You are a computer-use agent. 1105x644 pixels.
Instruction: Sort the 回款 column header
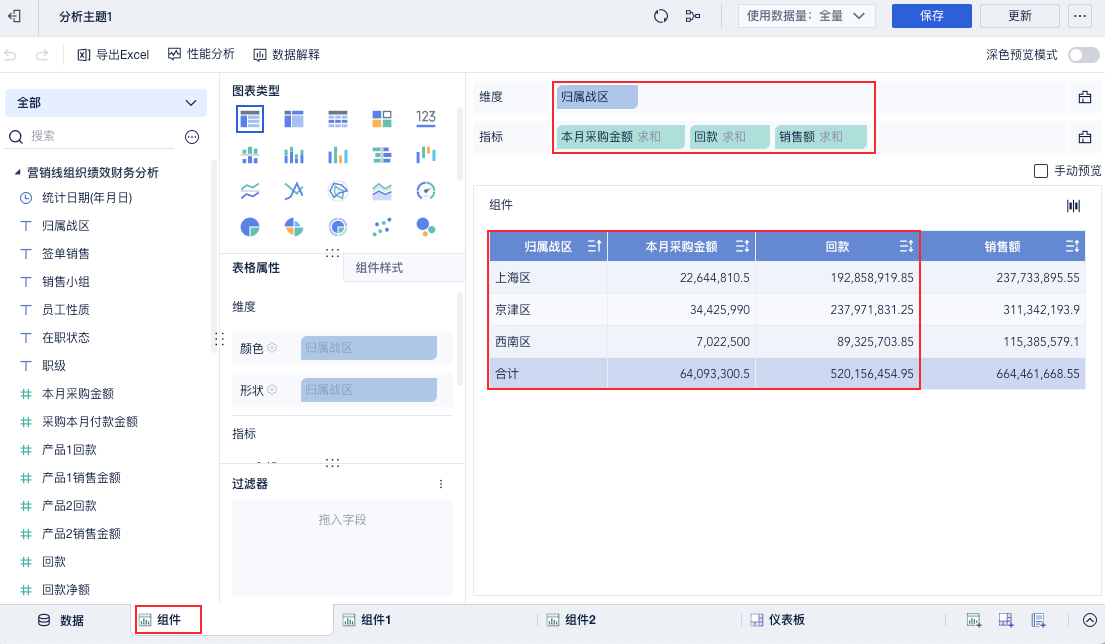pos(906,246)
